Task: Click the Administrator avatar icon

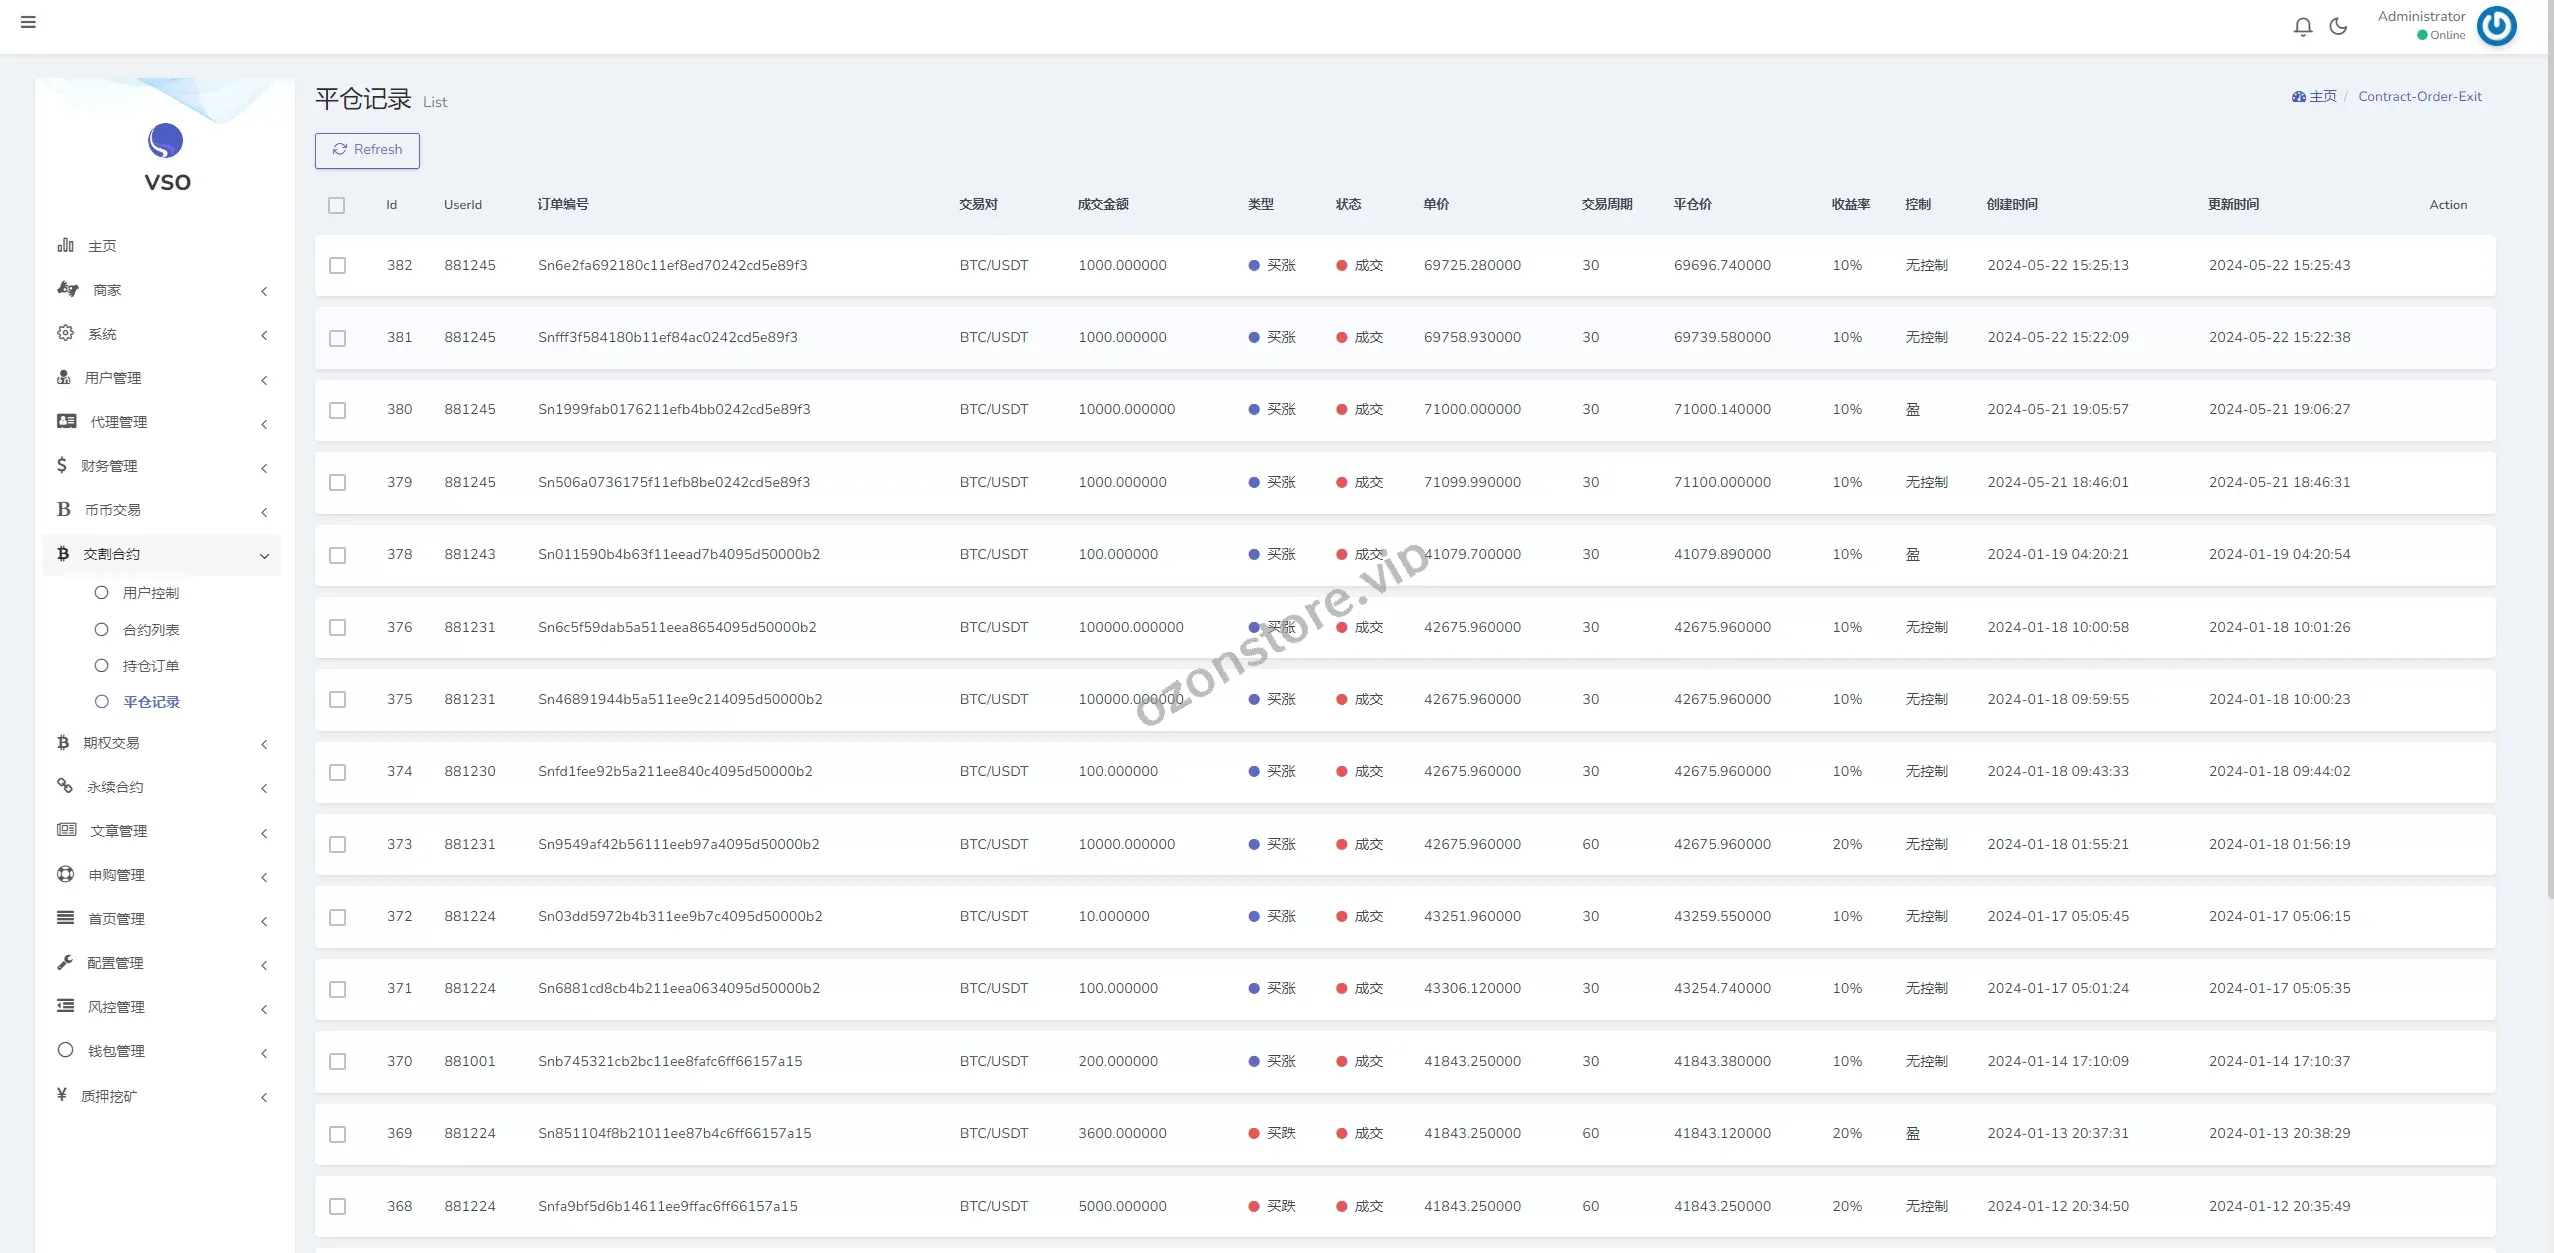Action: click(x=2496, y=26)
